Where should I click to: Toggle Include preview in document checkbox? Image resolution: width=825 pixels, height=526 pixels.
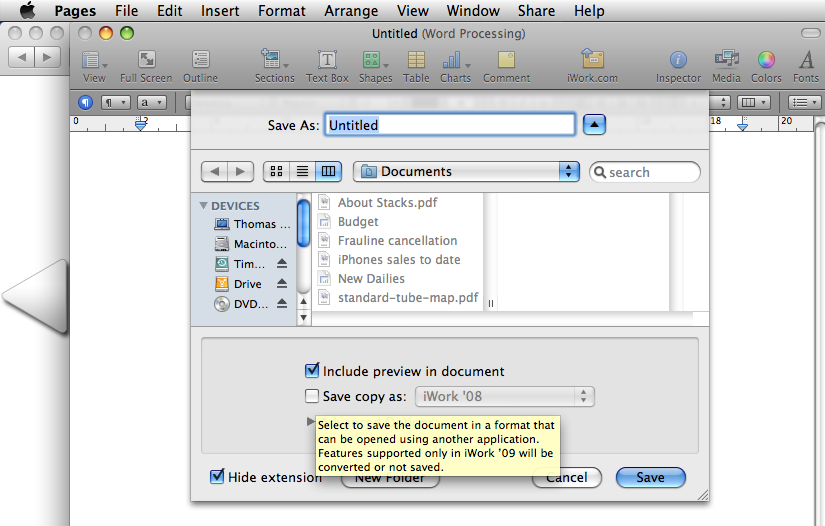point(312,371)
